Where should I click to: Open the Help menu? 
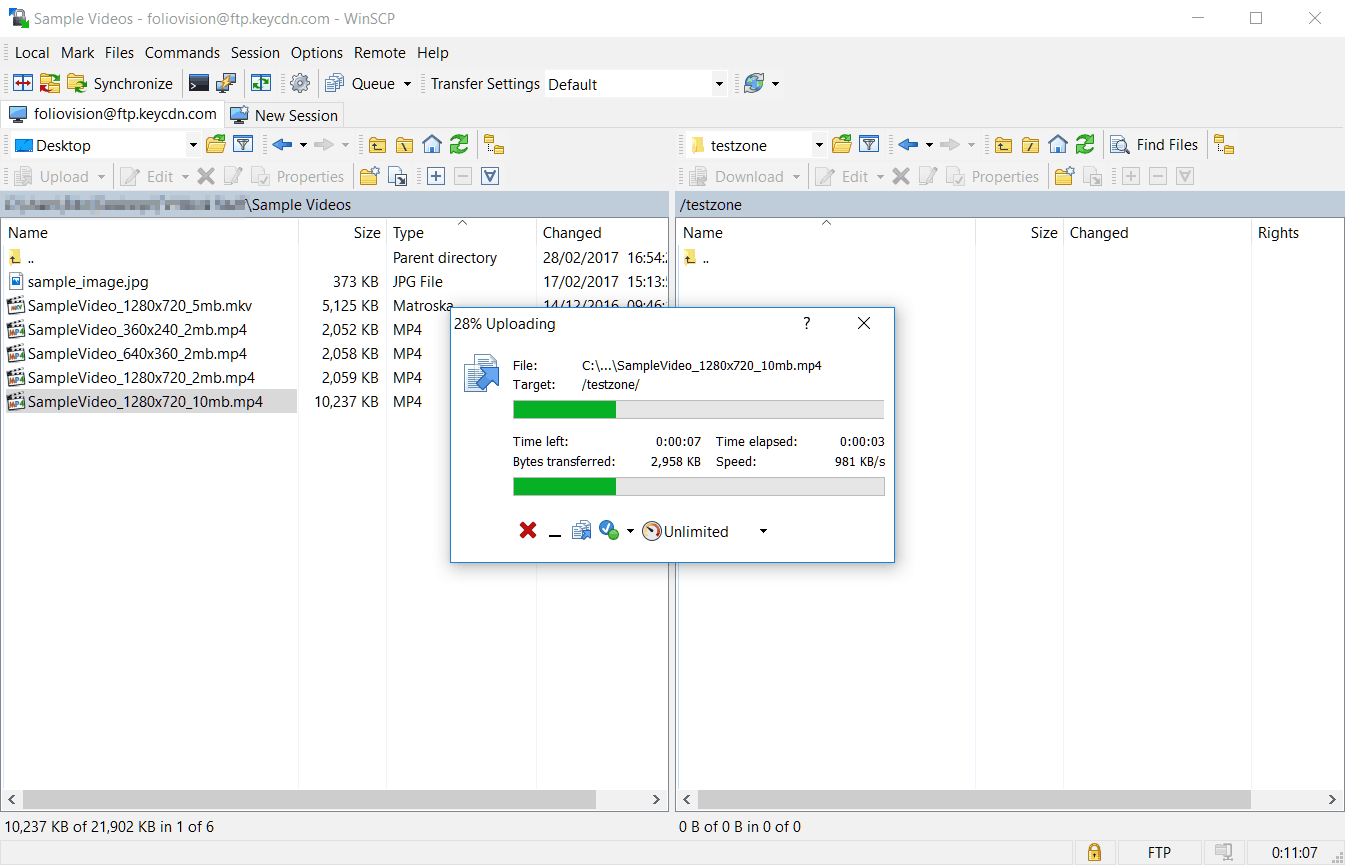(433, 53)
